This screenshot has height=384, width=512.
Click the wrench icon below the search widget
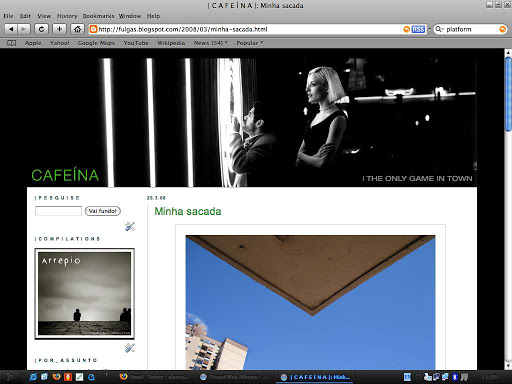tap(130, 227)
